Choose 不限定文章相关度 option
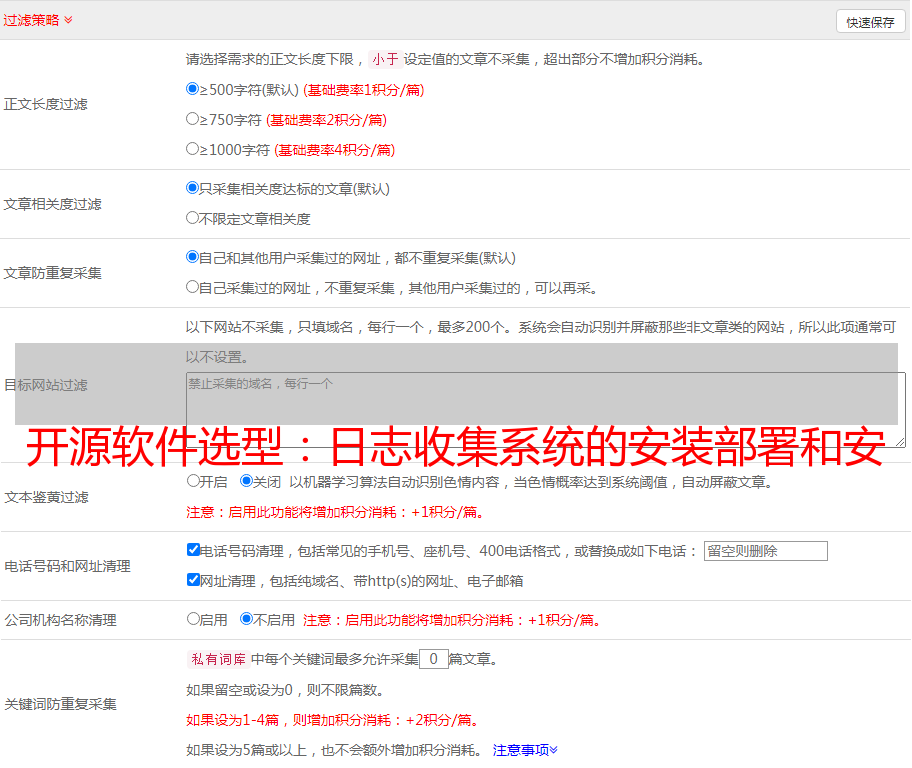The height and width of the screenshot is (768, 912). tap(193, 218)
